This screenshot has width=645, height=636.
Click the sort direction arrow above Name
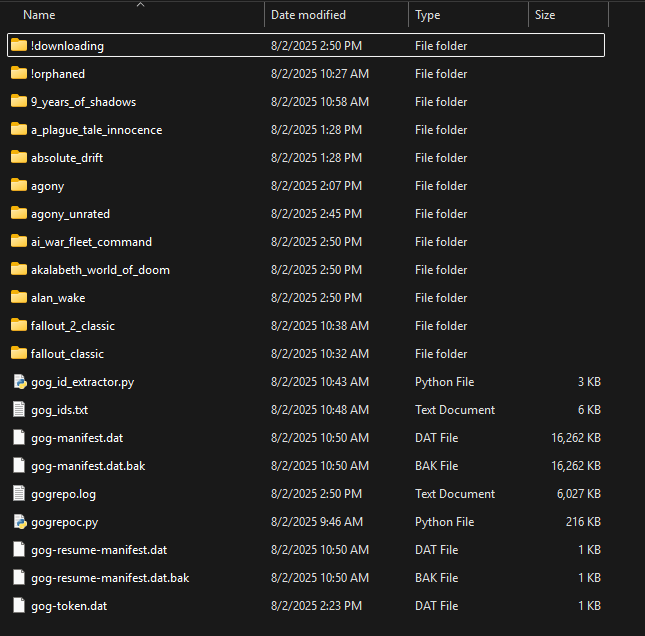(x=140, y=4)
